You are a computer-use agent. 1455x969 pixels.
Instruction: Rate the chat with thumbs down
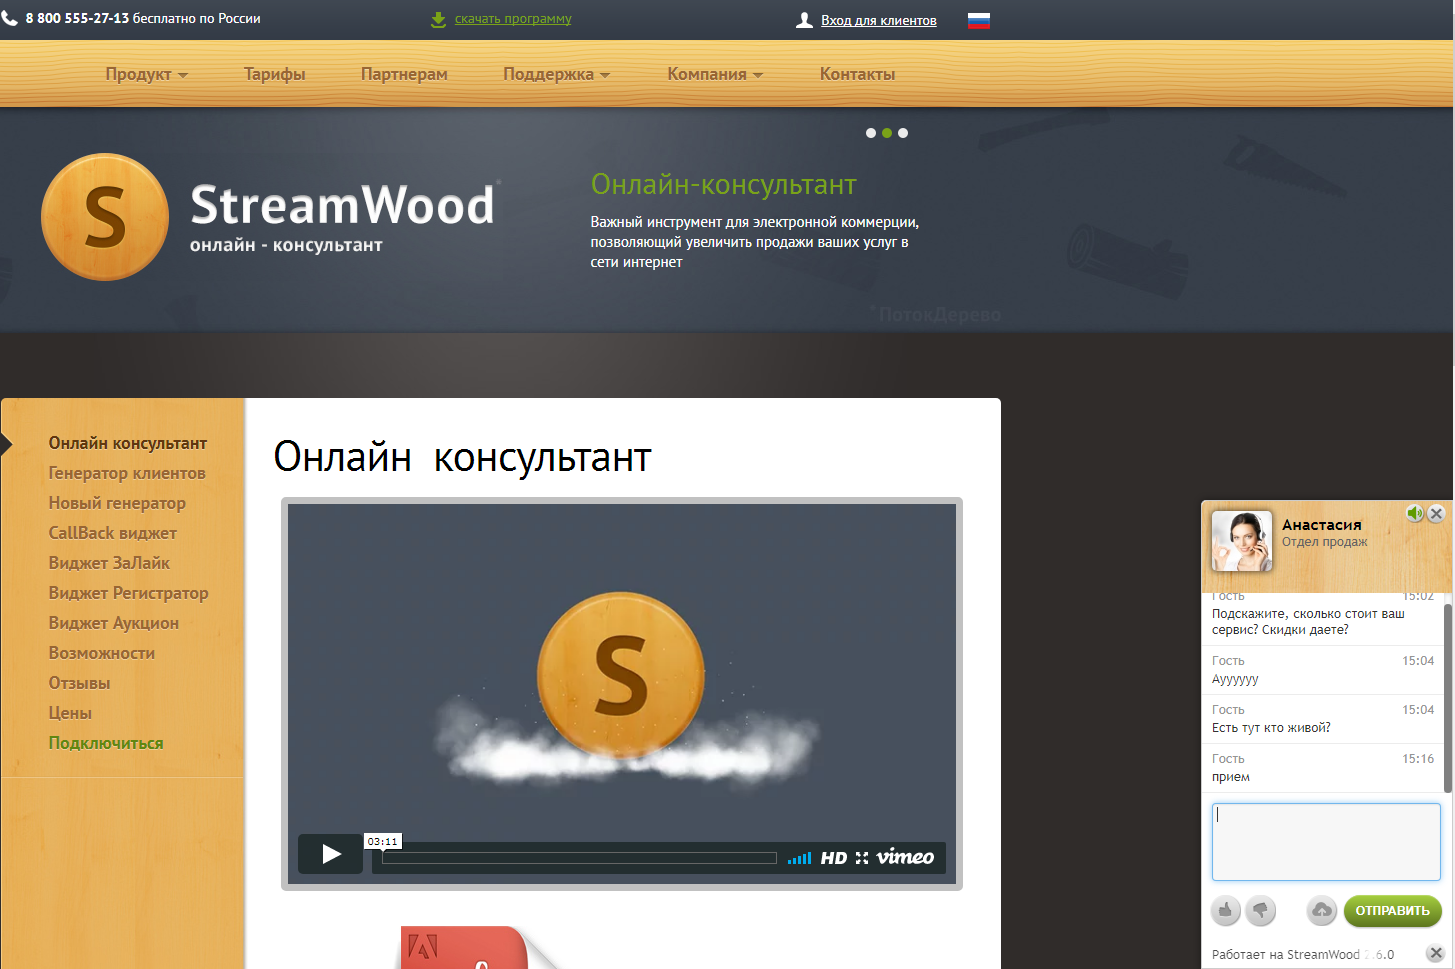[x=1260, y=910]
